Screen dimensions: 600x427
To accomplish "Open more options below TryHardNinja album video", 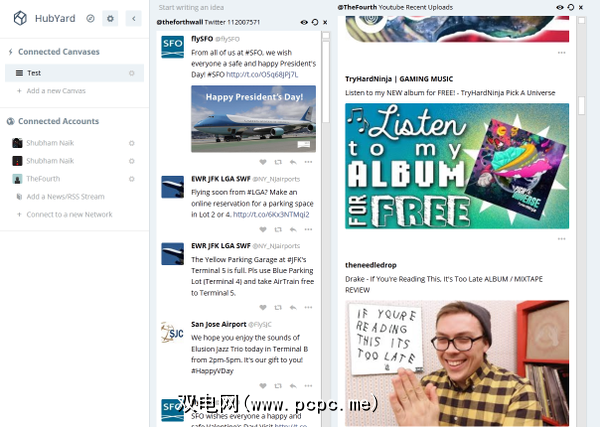I will pyautogui.click(x=561, y=239).
